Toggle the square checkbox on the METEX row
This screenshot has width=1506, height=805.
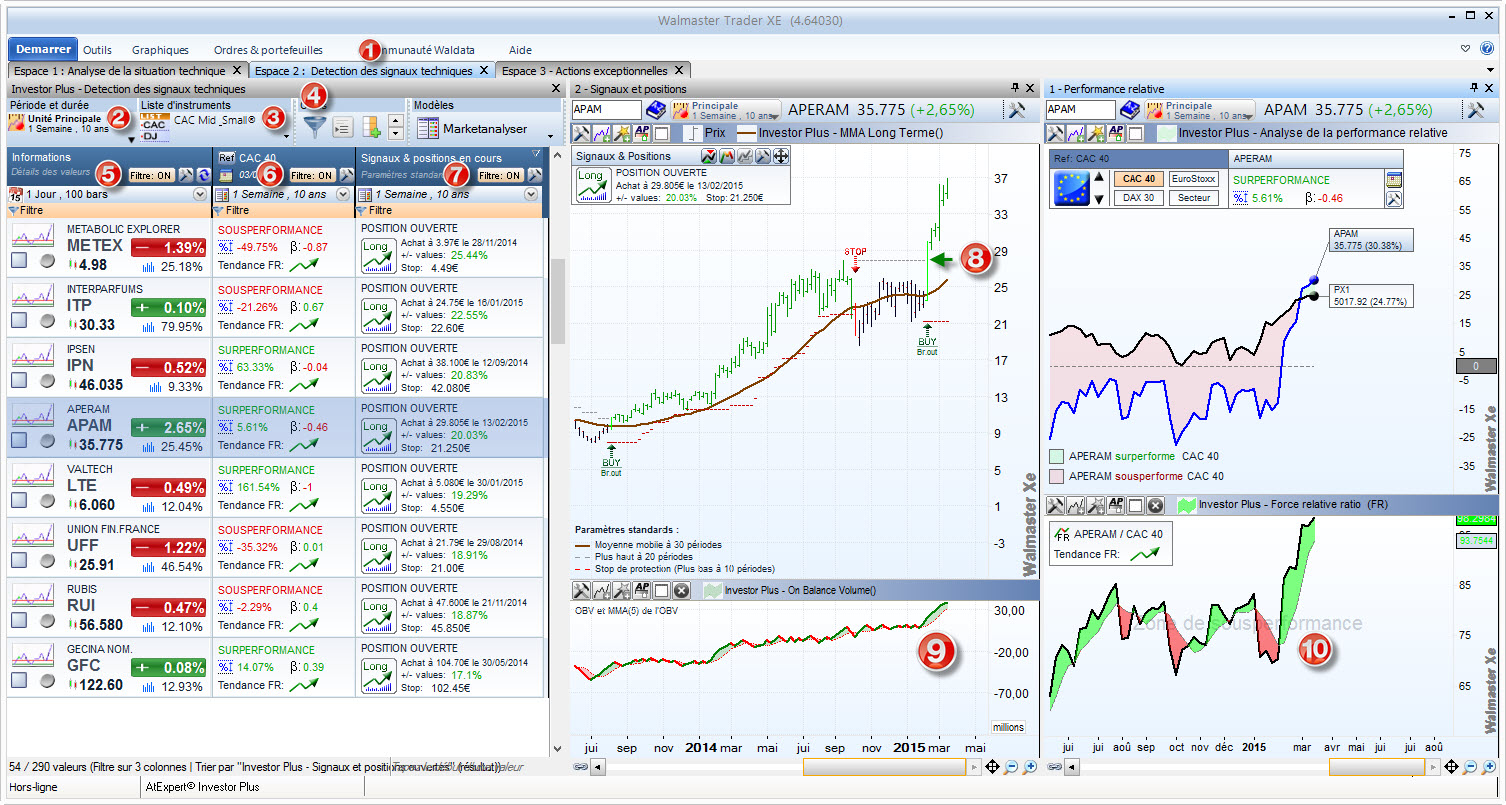[x=20, y=261]
